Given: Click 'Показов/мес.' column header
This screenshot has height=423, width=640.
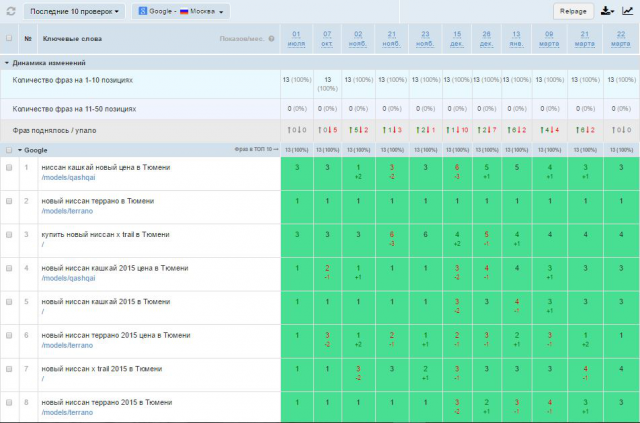Looking at the screenshot, I should [242, 39].
